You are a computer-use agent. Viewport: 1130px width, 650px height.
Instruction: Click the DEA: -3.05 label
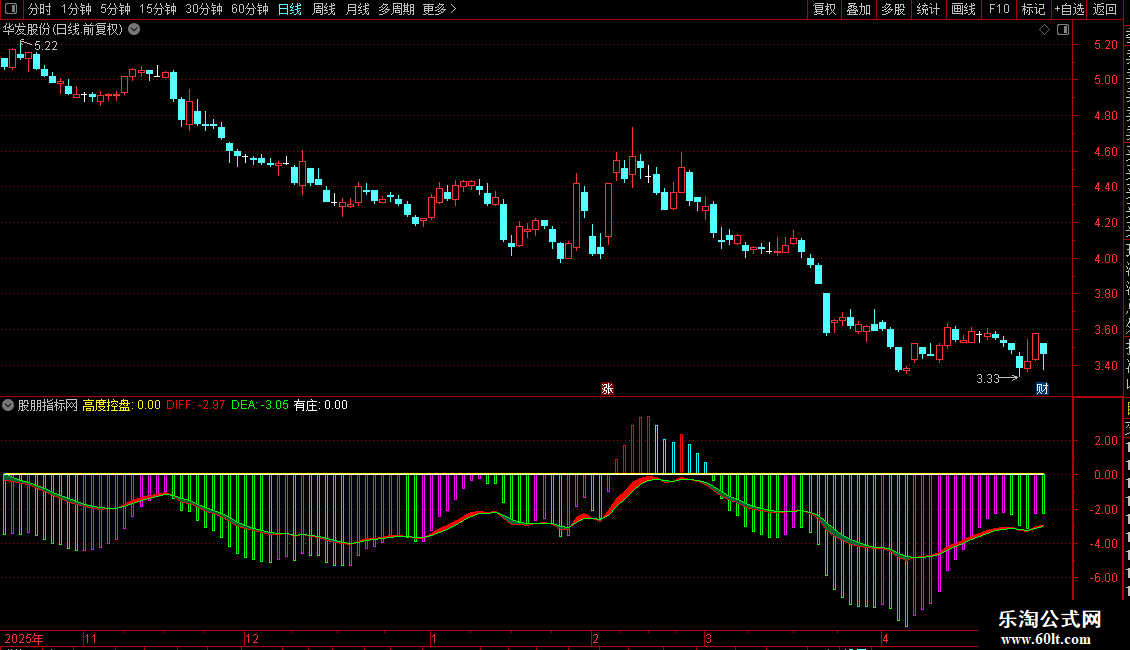tap(259, 405)
